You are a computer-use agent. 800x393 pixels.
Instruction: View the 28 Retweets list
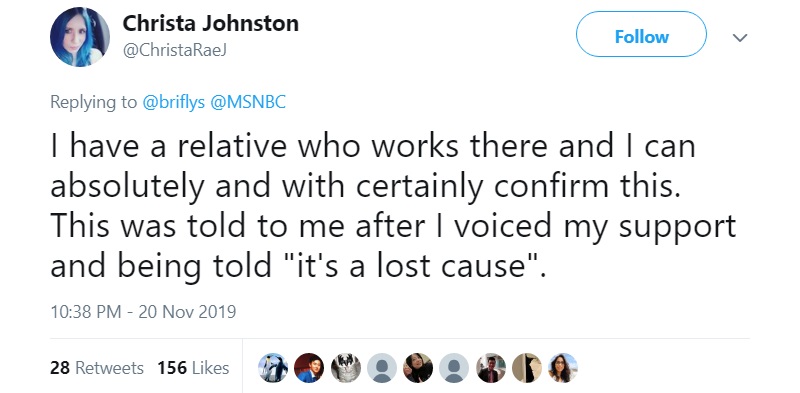97,367
